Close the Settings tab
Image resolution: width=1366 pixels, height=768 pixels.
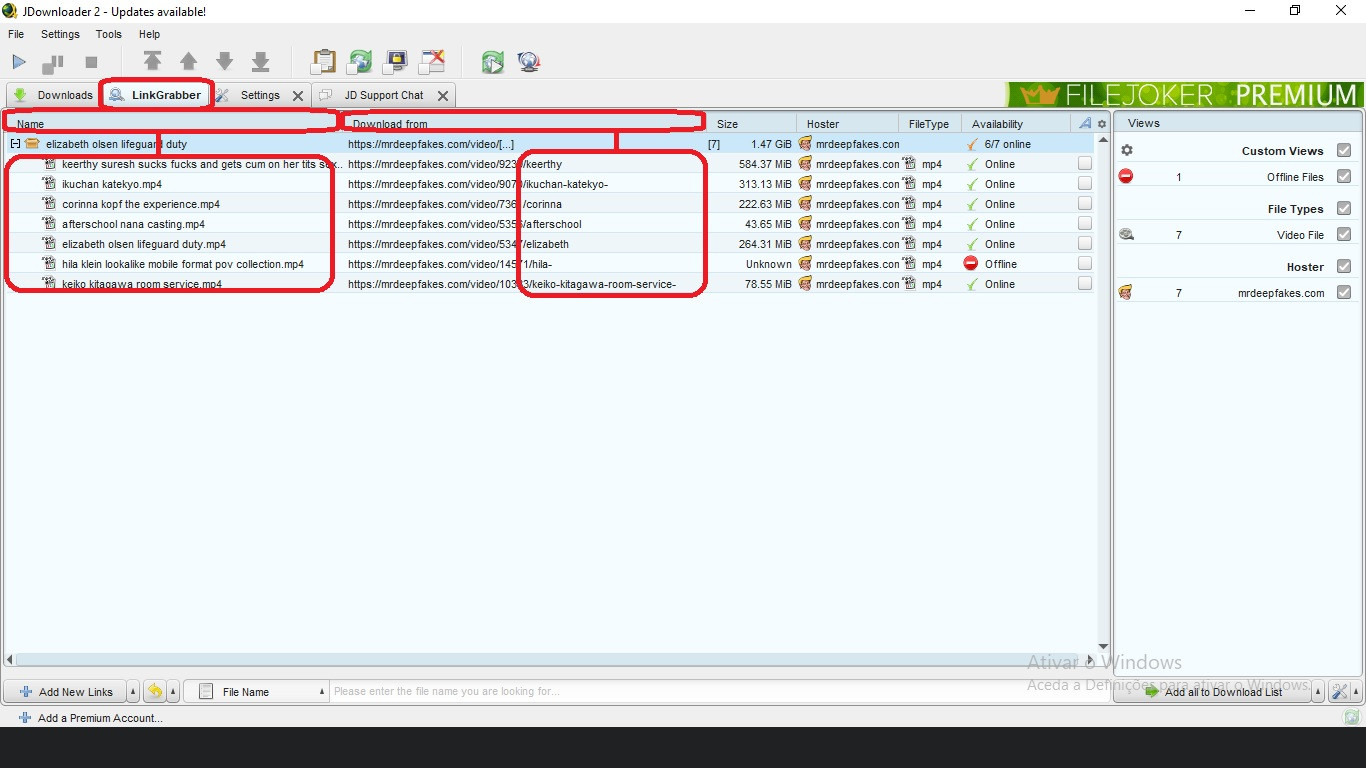(x=298, y=96)
